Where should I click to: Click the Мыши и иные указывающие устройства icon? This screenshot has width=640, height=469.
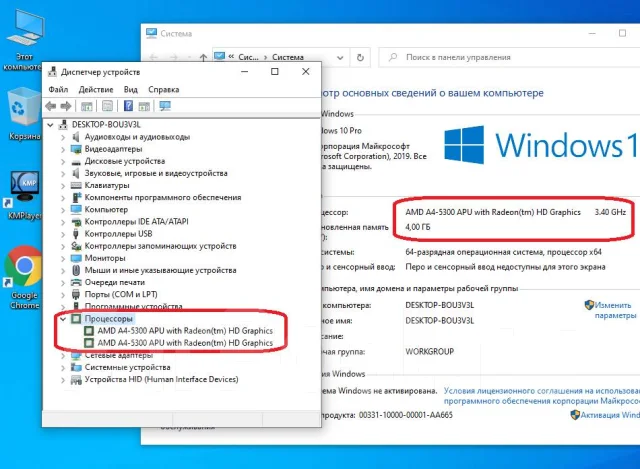pos(76,270)
